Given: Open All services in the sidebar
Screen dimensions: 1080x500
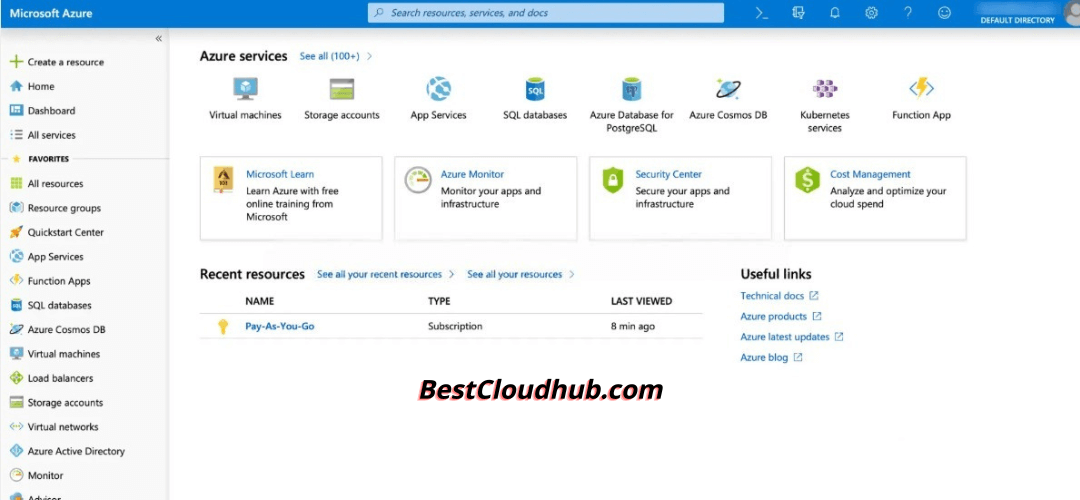Looking at the screenshot, I should click(x=52, y=135).
